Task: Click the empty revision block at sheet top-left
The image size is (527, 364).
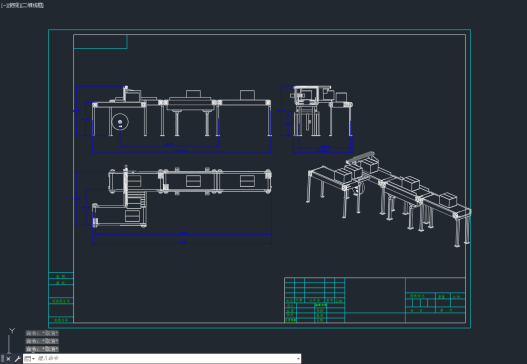Action: (x=100, y=42)
